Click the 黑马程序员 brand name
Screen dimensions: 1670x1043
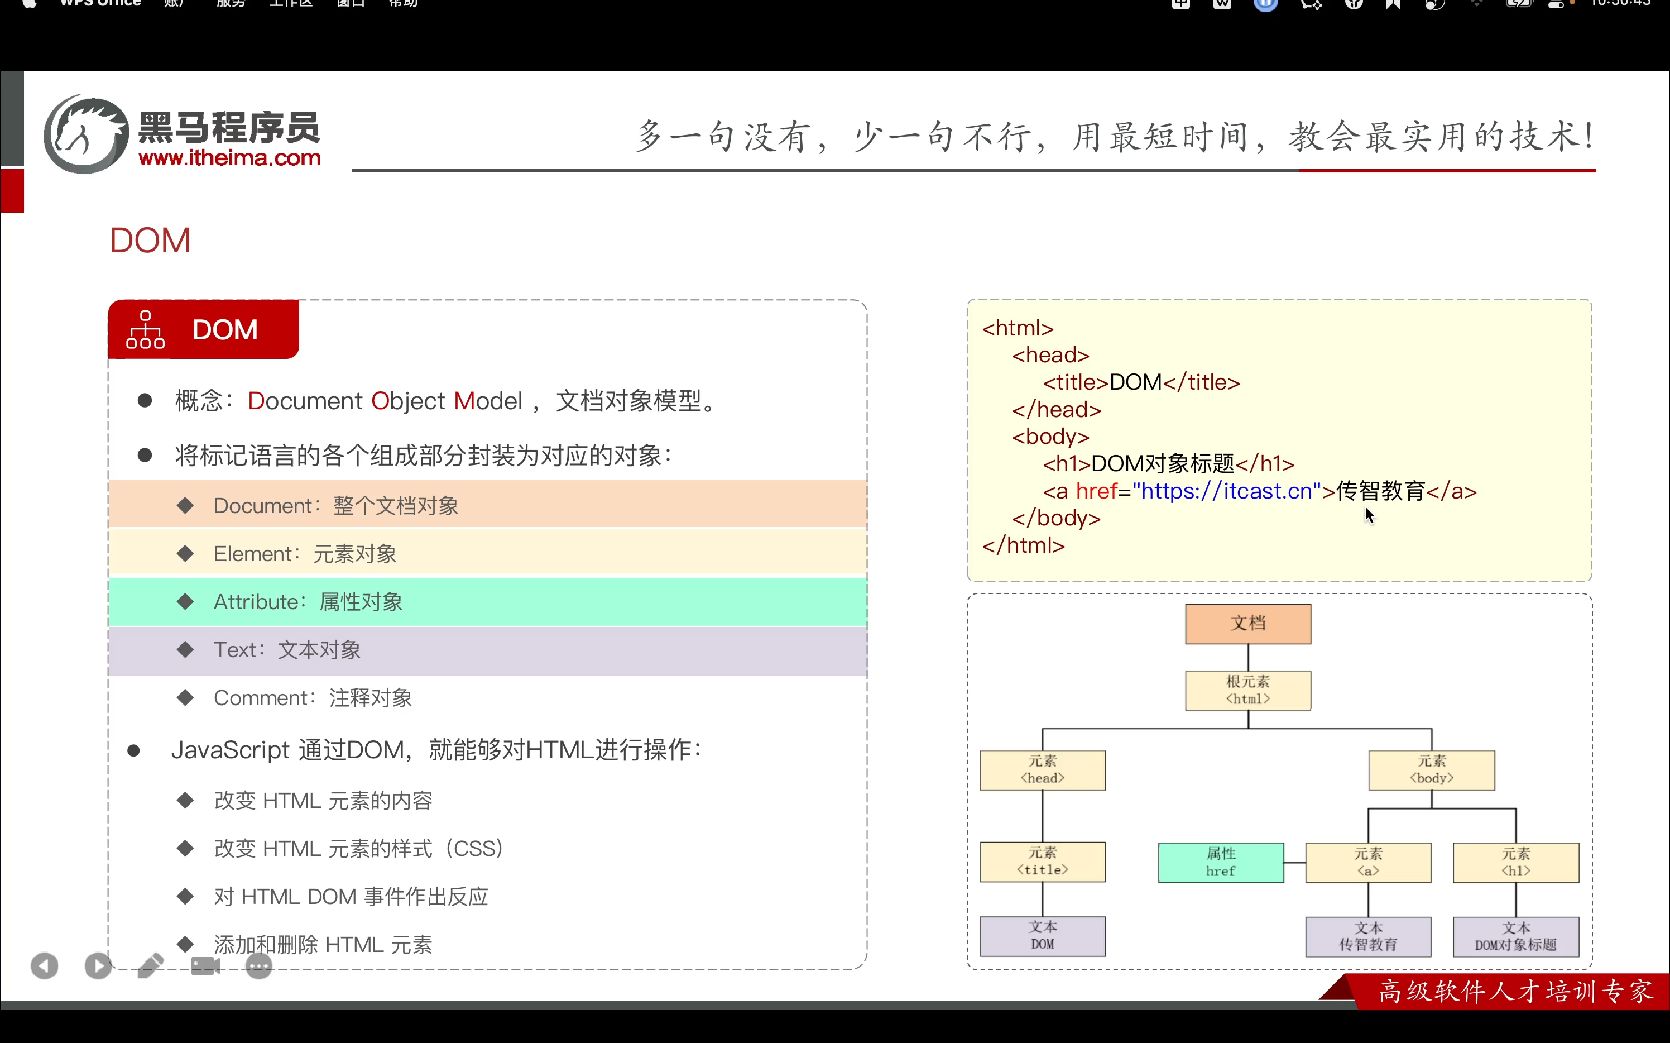(x=229, y=128)
